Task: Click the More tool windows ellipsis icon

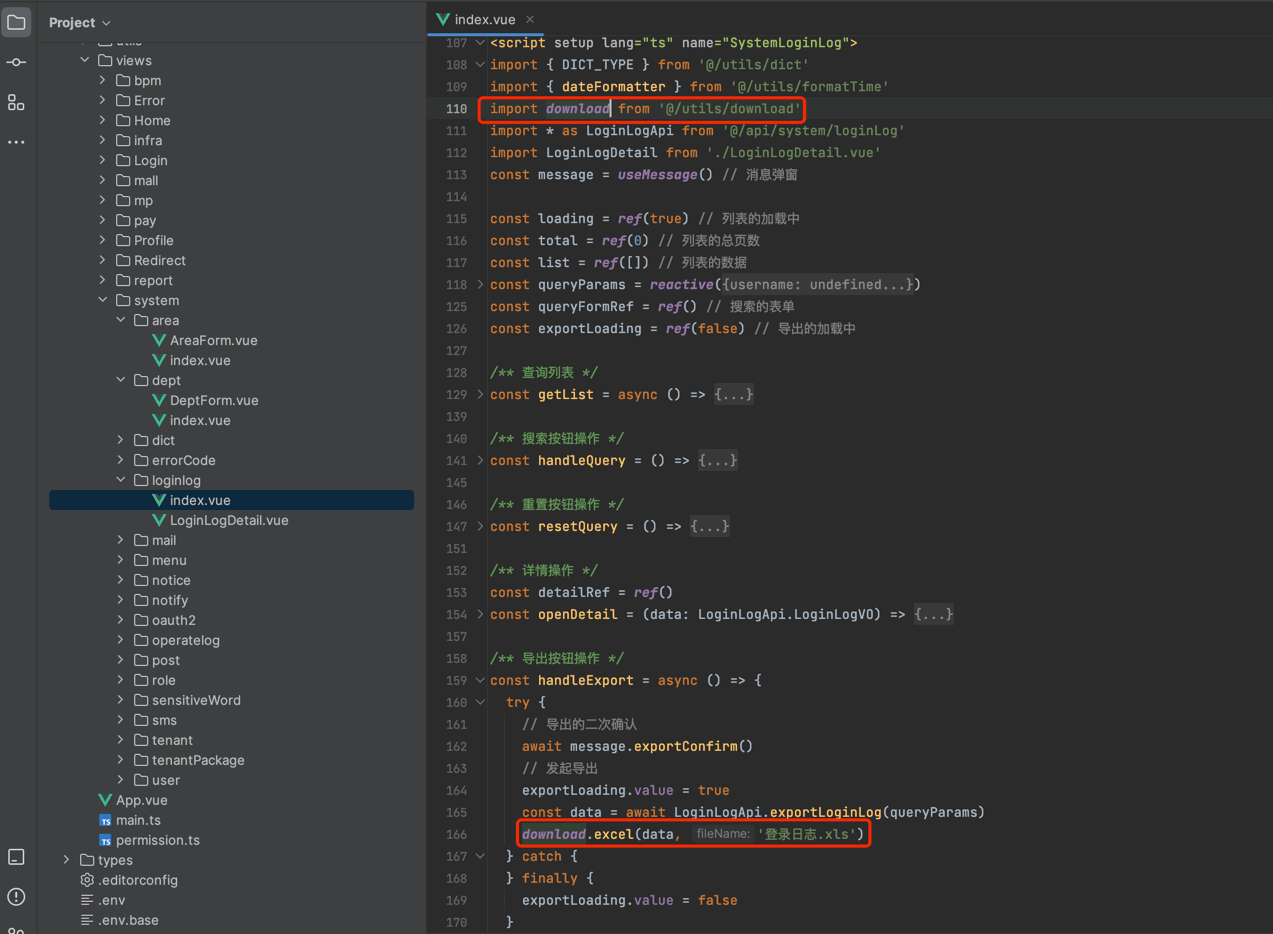Action: point(16,142)
